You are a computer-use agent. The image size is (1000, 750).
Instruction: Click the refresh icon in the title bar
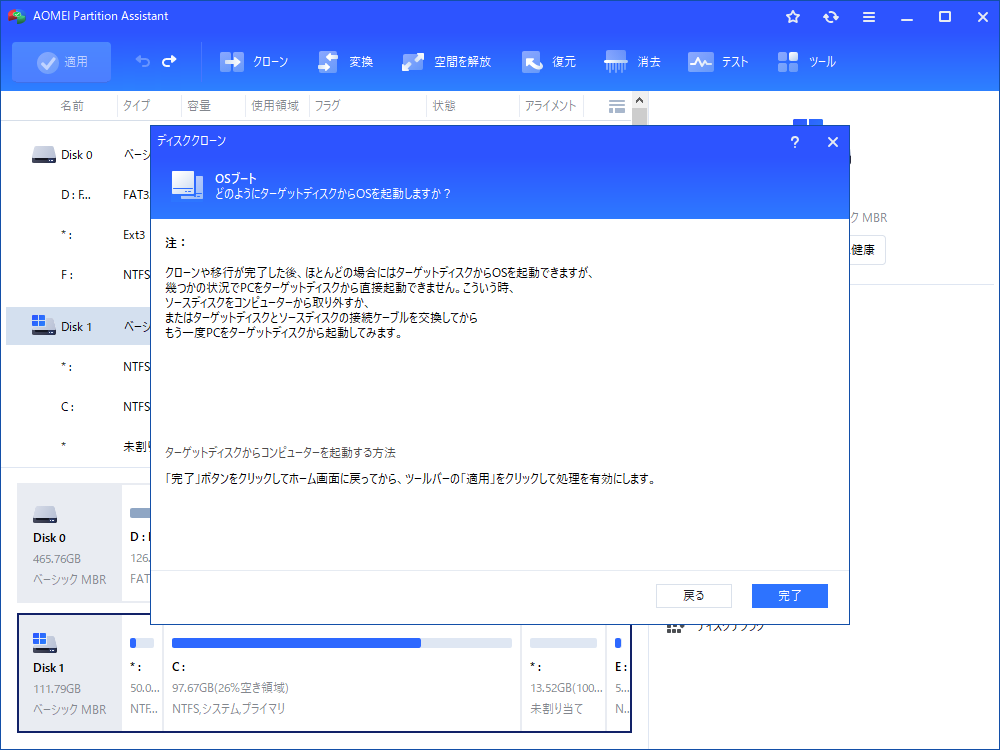click(830, 17)
